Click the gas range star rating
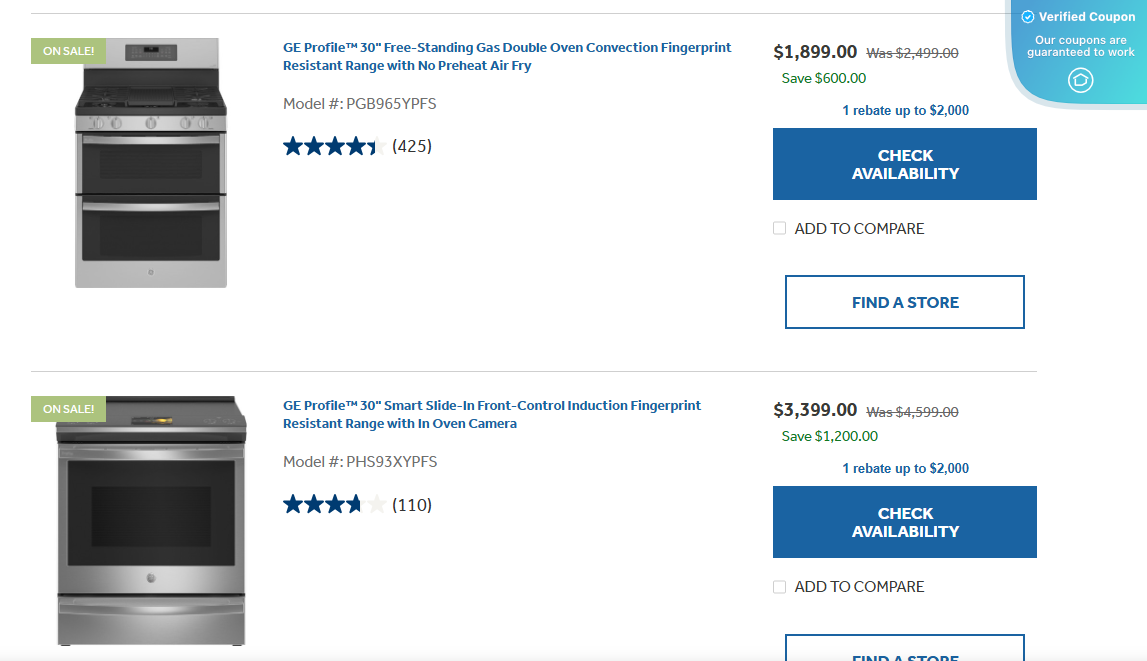The width and height of the screenshot is (1147, 661). [334, 147]
